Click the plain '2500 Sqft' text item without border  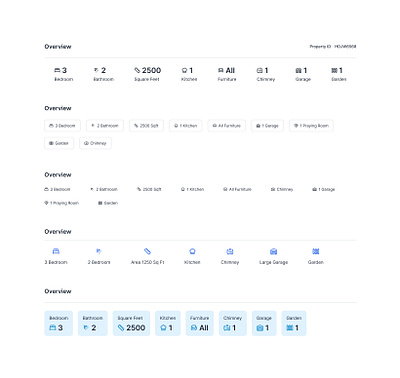(x=149, y=189)
